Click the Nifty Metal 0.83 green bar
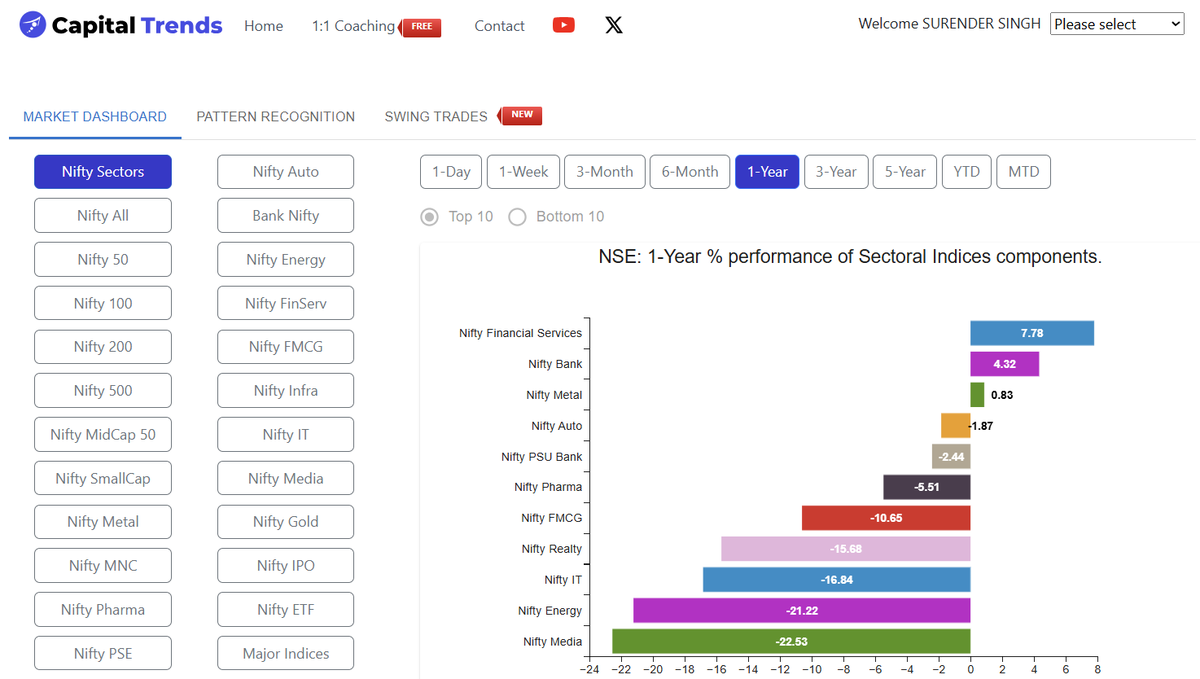The width and height of the screenshot is (1200, 679). (977, 395)
